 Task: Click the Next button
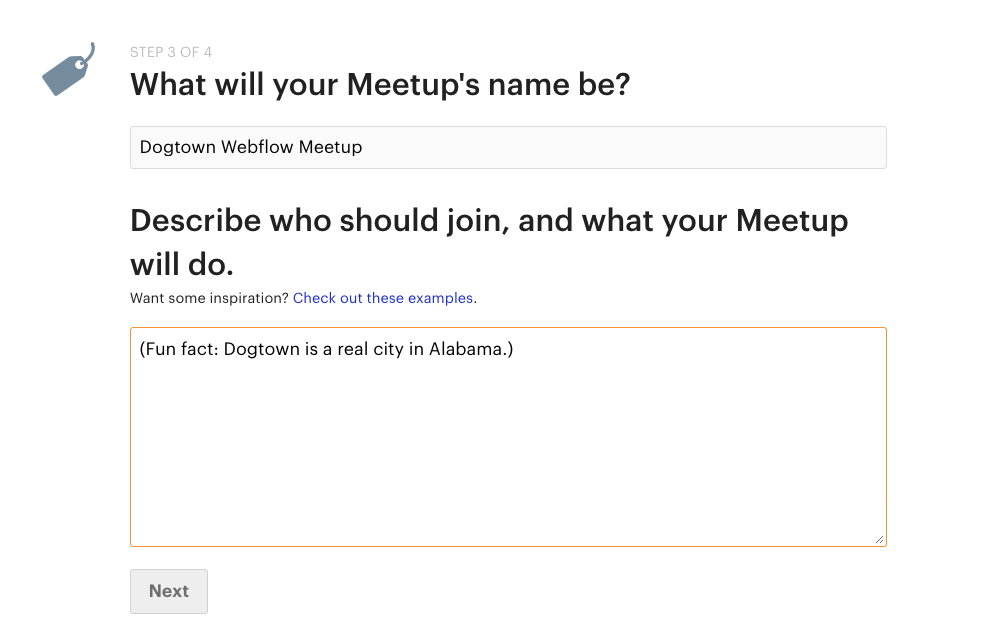169,591
